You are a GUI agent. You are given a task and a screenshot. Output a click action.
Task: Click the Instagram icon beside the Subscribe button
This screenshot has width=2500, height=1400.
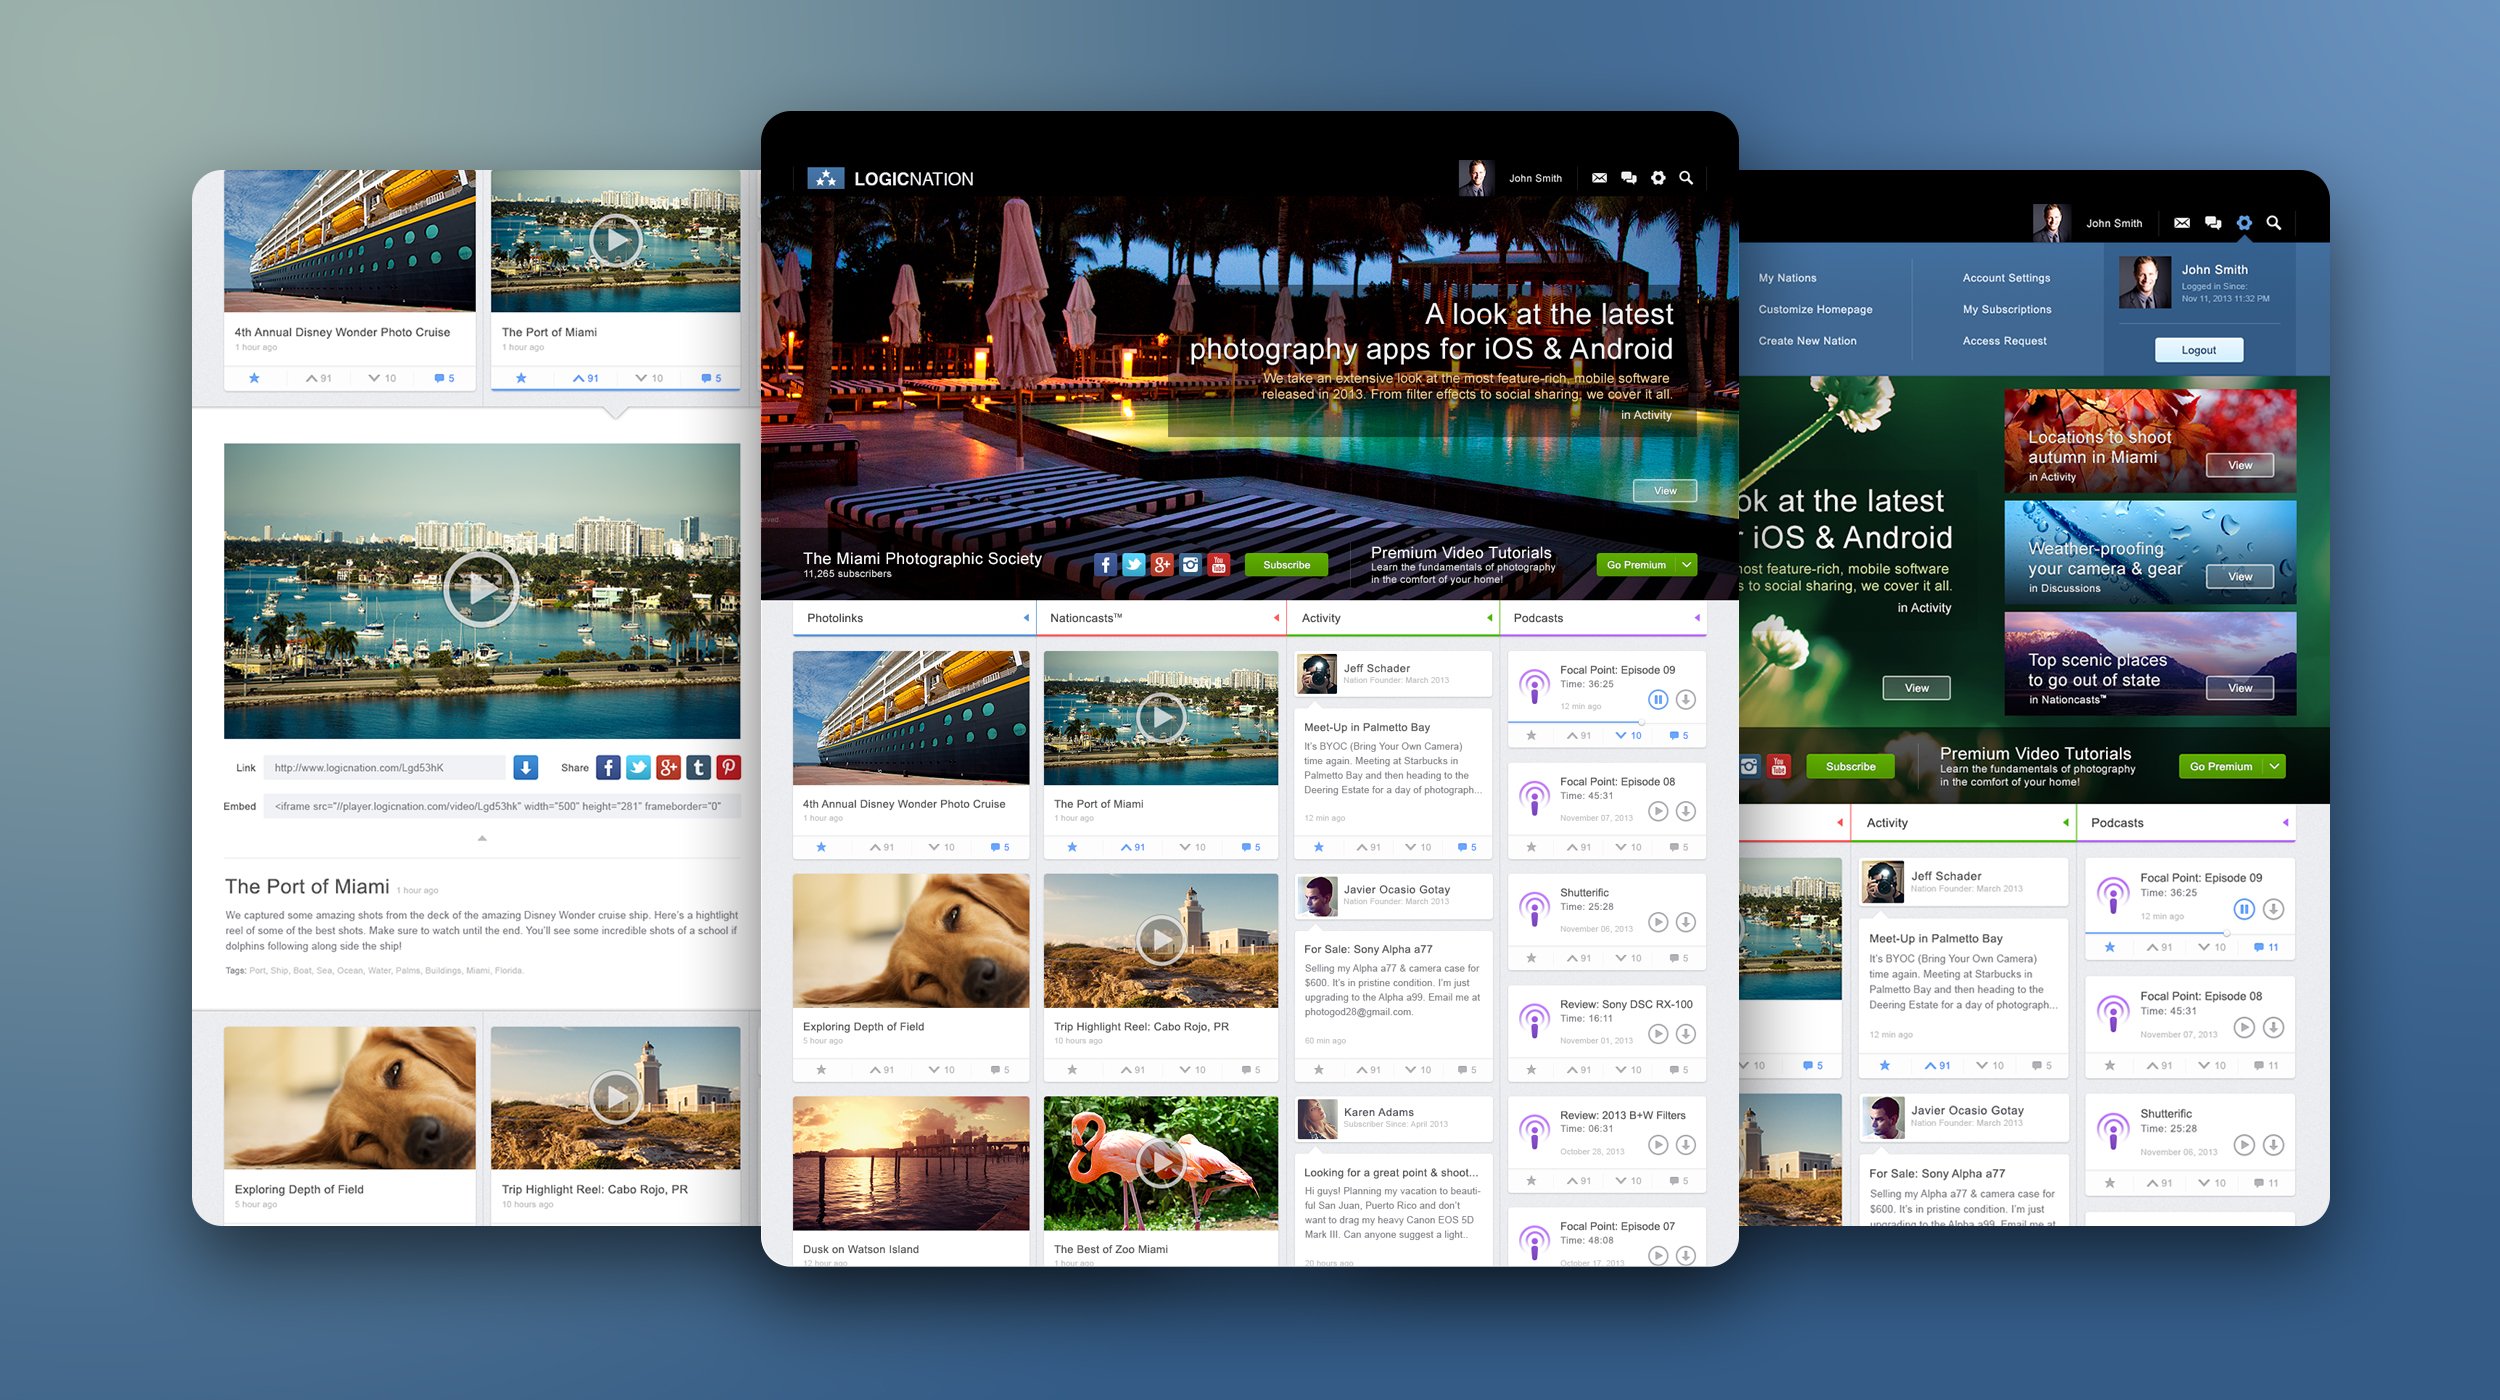coord(1189,564)
